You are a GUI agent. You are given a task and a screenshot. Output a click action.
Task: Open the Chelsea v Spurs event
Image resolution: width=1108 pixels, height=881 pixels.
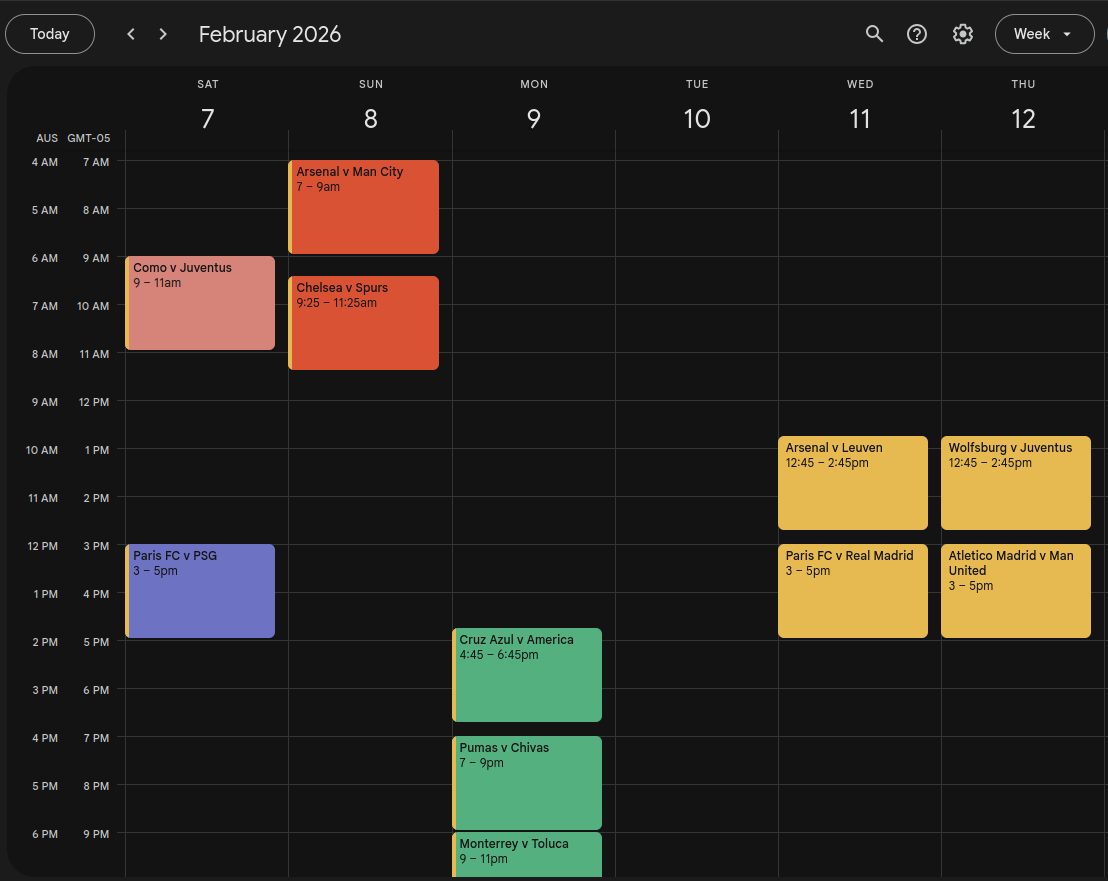(x=363, y=320)
